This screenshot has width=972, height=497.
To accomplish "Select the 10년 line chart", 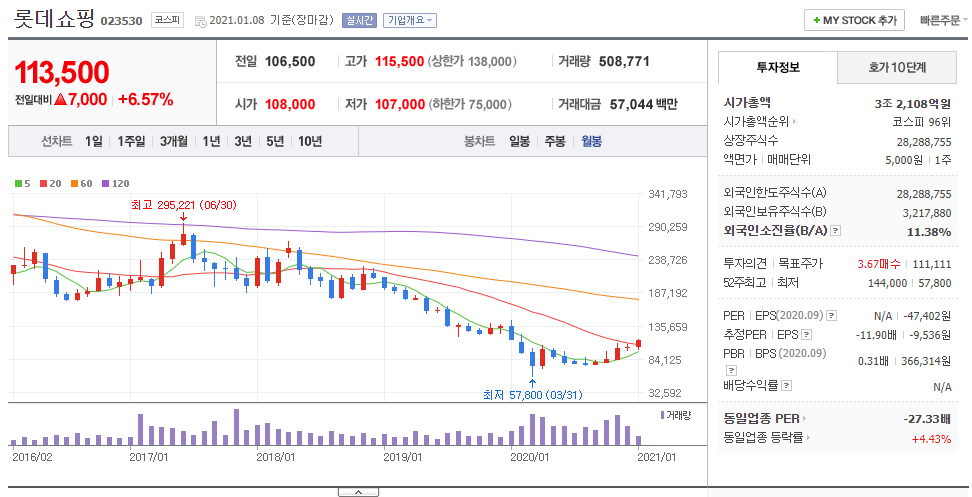I will point(310,141).
